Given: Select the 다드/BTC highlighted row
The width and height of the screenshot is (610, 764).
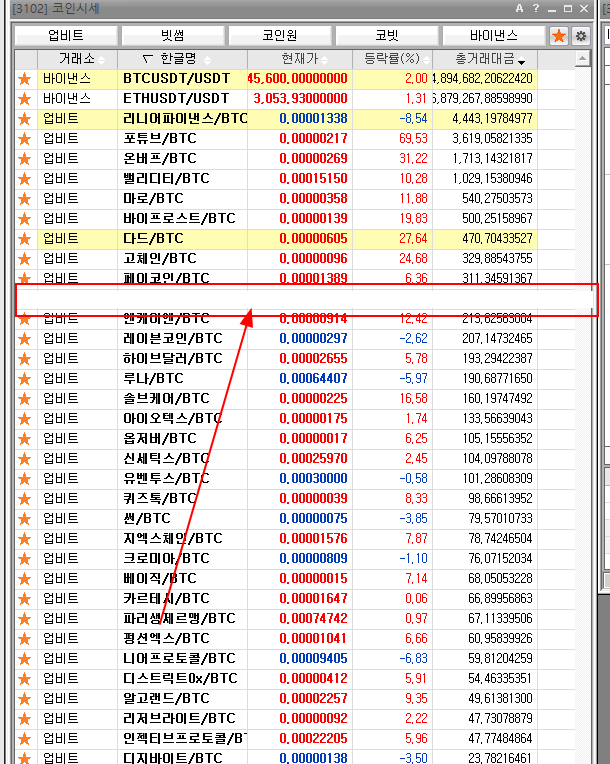Looking at the screenshot, I should point(180,238).
